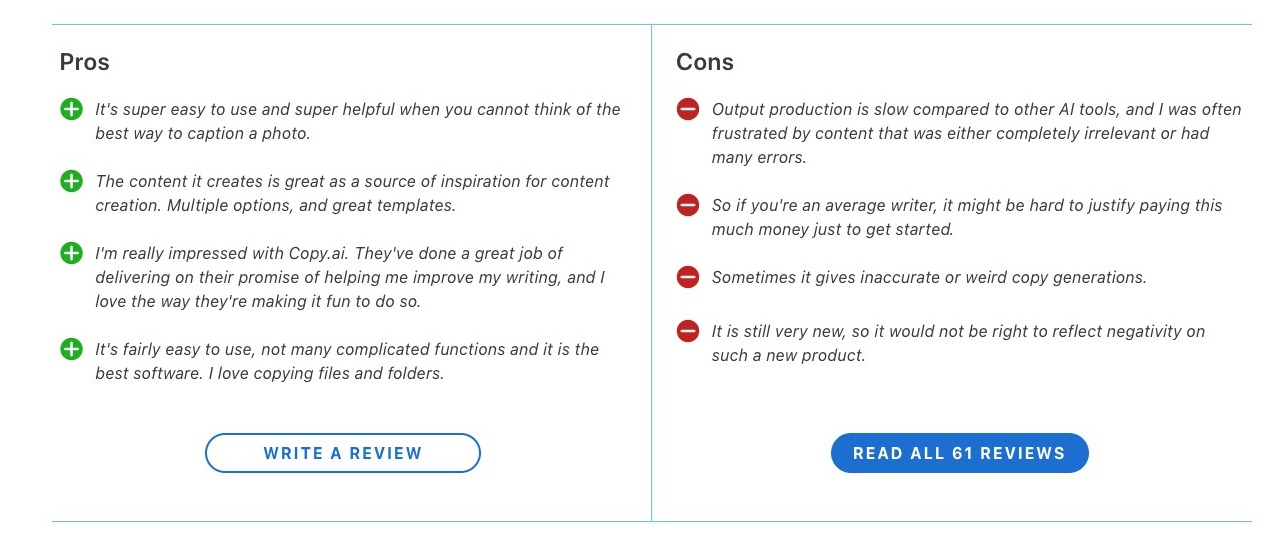Viewport: 1287px width, 558px height.
Task: Click the green plus icon next to "fairly easy to use"
Action: pos(71,349)
